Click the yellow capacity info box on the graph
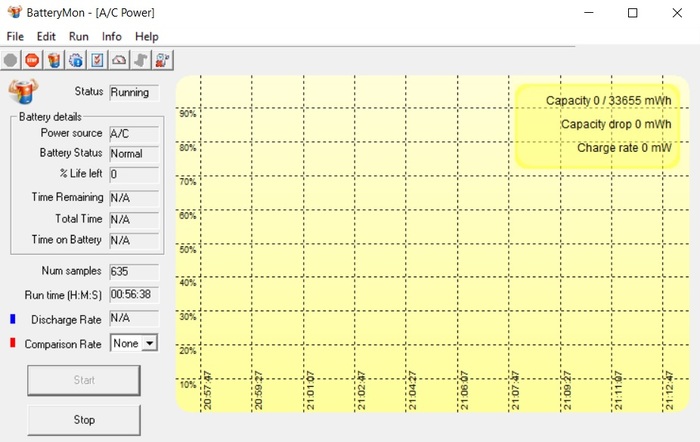 pyautogui.click(x=597, y=125)
